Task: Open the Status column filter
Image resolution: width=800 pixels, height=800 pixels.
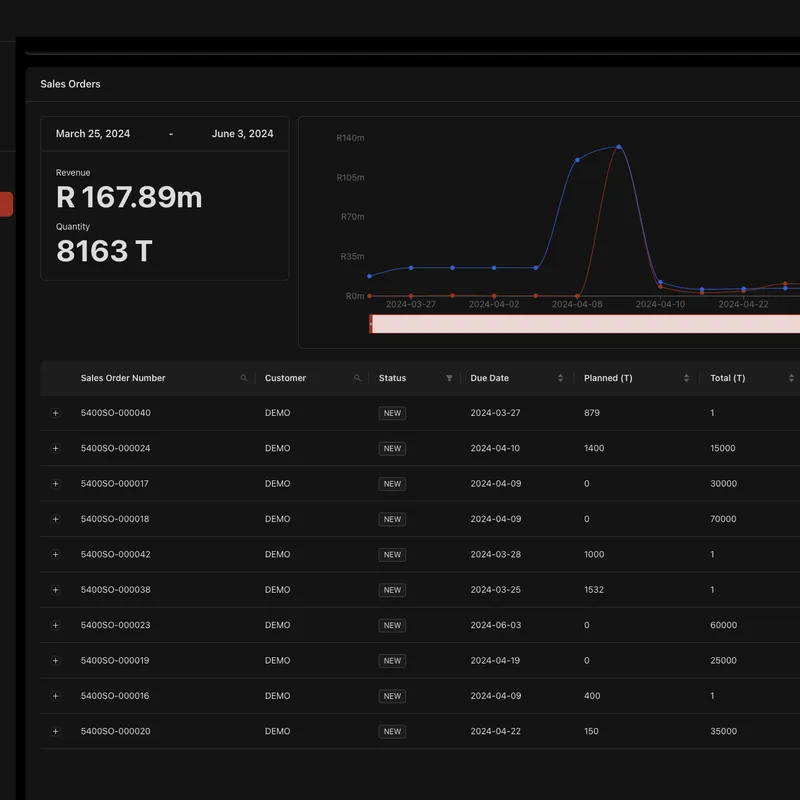Action: tap(448, 378)
